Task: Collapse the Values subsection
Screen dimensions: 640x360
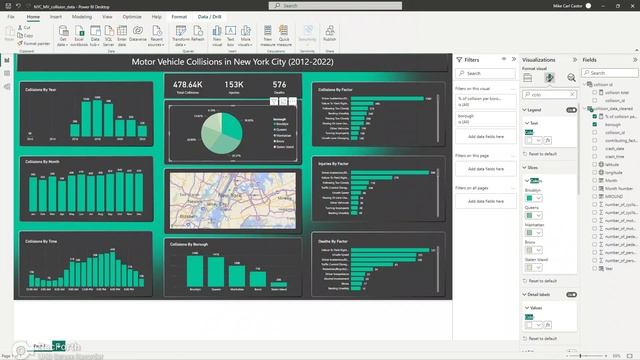Action: (527, 308)
